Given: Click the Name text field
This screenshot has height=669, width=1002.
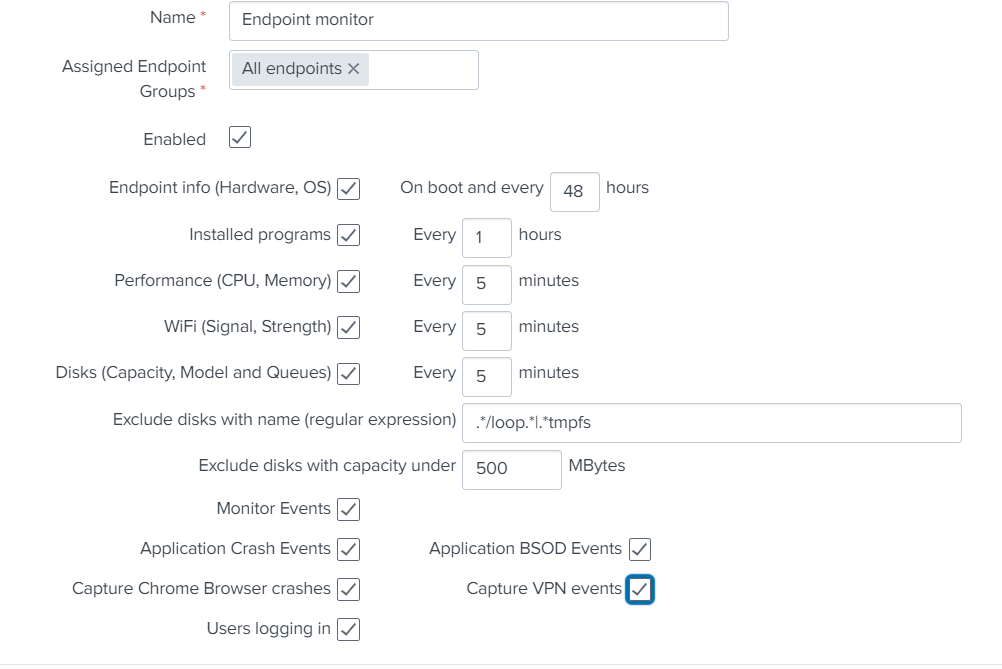Looking at the screenshot, I should pos(478,20).
